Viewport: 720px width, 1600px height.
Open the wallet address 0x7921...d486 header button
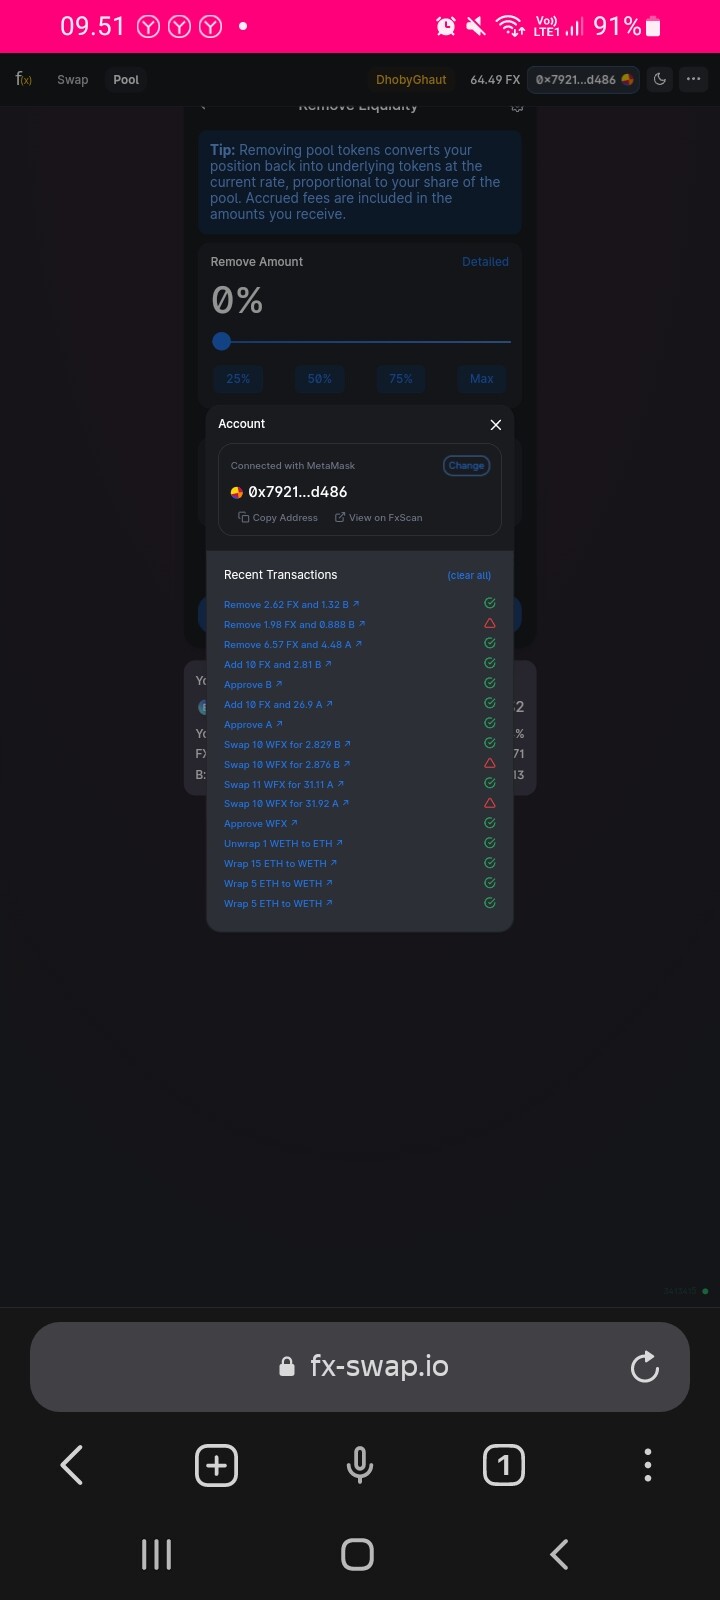coord(583,79)
